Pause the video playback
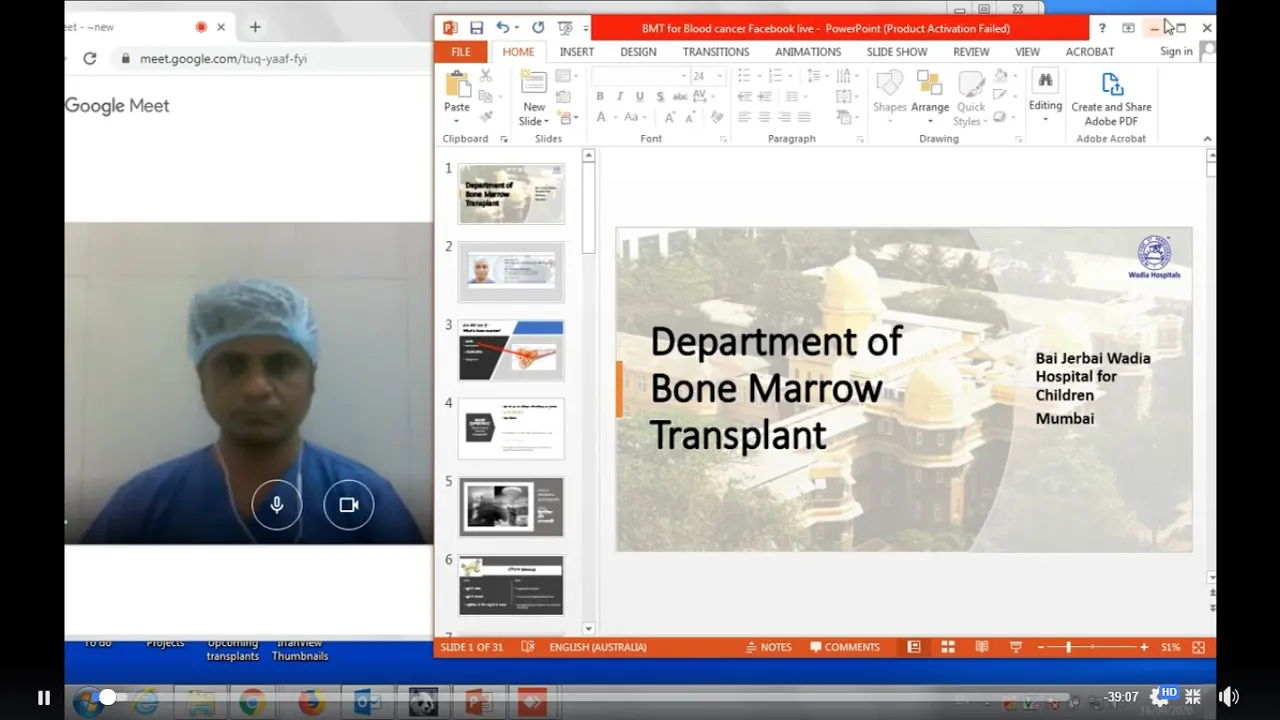Image resolution: width=1280 pixels, height=720 pixels. coord(44,698)
